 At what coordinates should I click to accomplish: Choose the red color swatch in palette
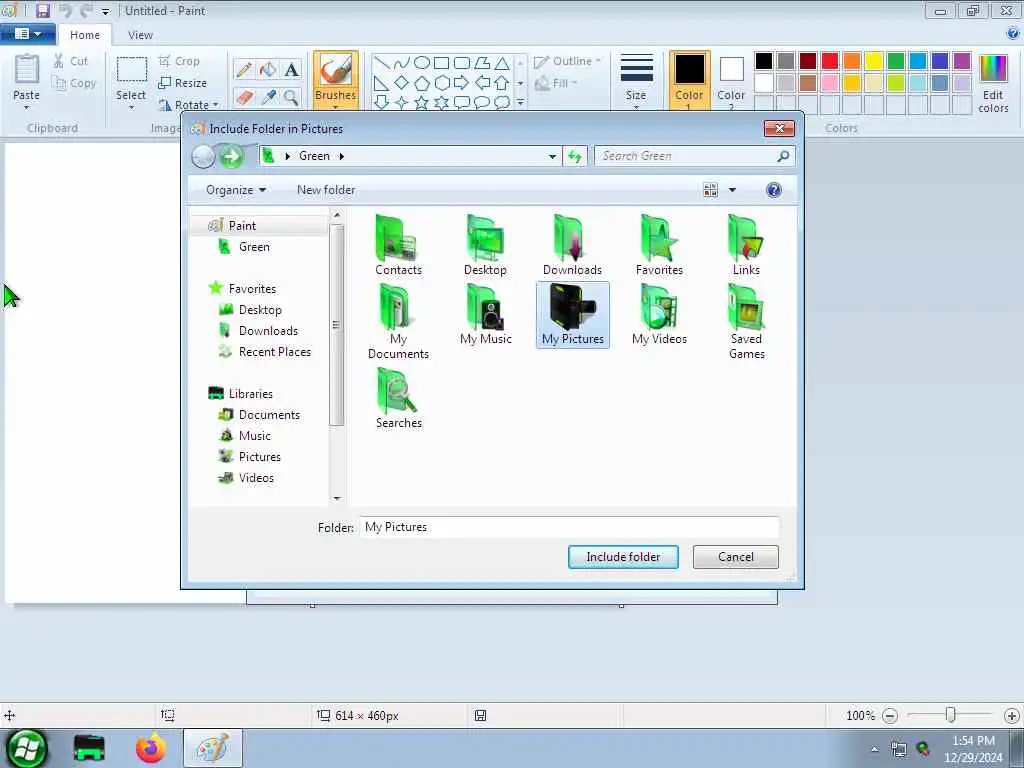829,61
